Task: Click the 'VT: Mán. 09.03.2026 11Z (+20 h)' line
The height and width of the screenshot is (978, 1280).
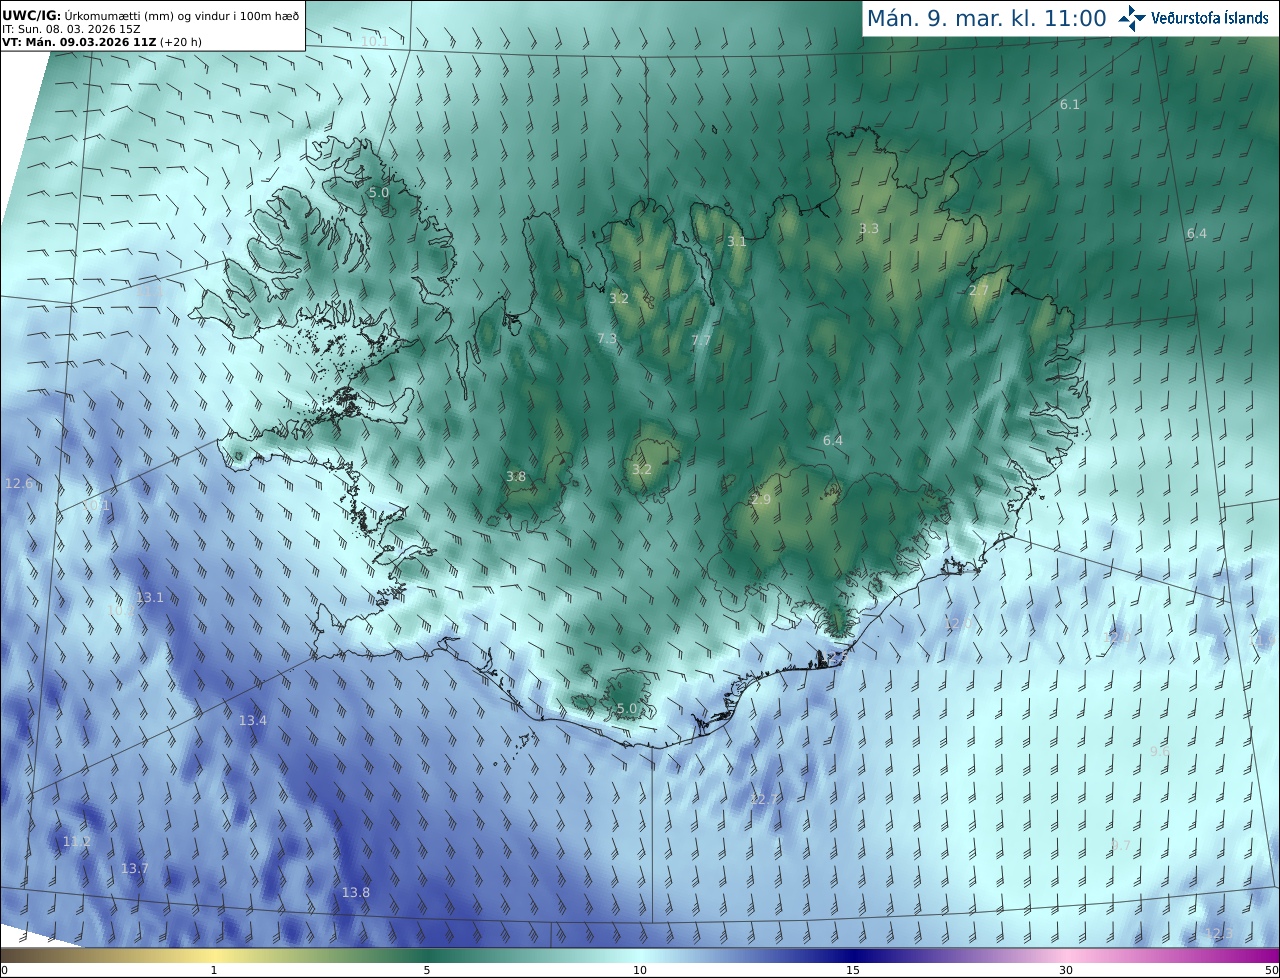Action: [101, 42]
